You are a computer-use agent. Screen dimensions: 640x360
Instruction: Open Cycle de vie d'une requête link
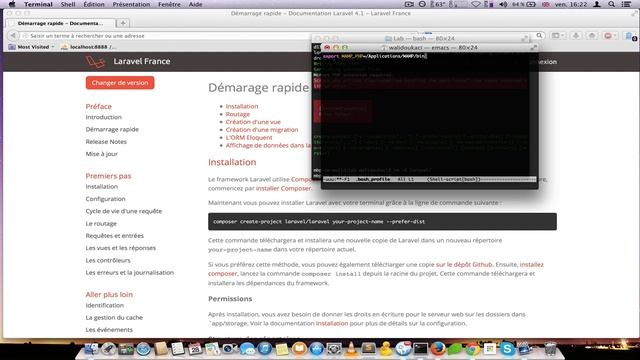[x=124, y=211]
